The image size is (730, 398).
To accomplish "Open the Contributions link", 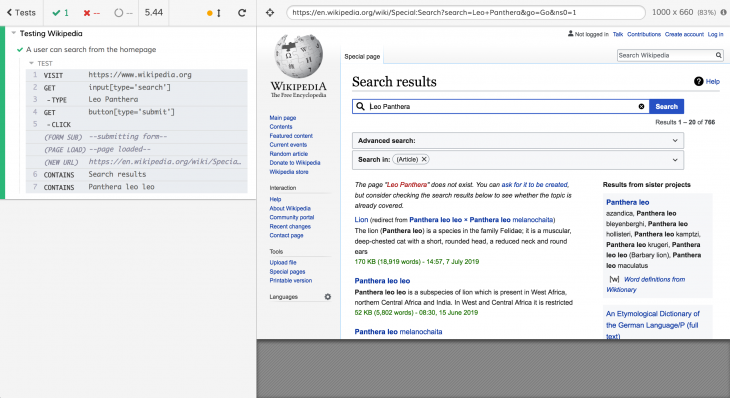I will [x=644, y=34].
